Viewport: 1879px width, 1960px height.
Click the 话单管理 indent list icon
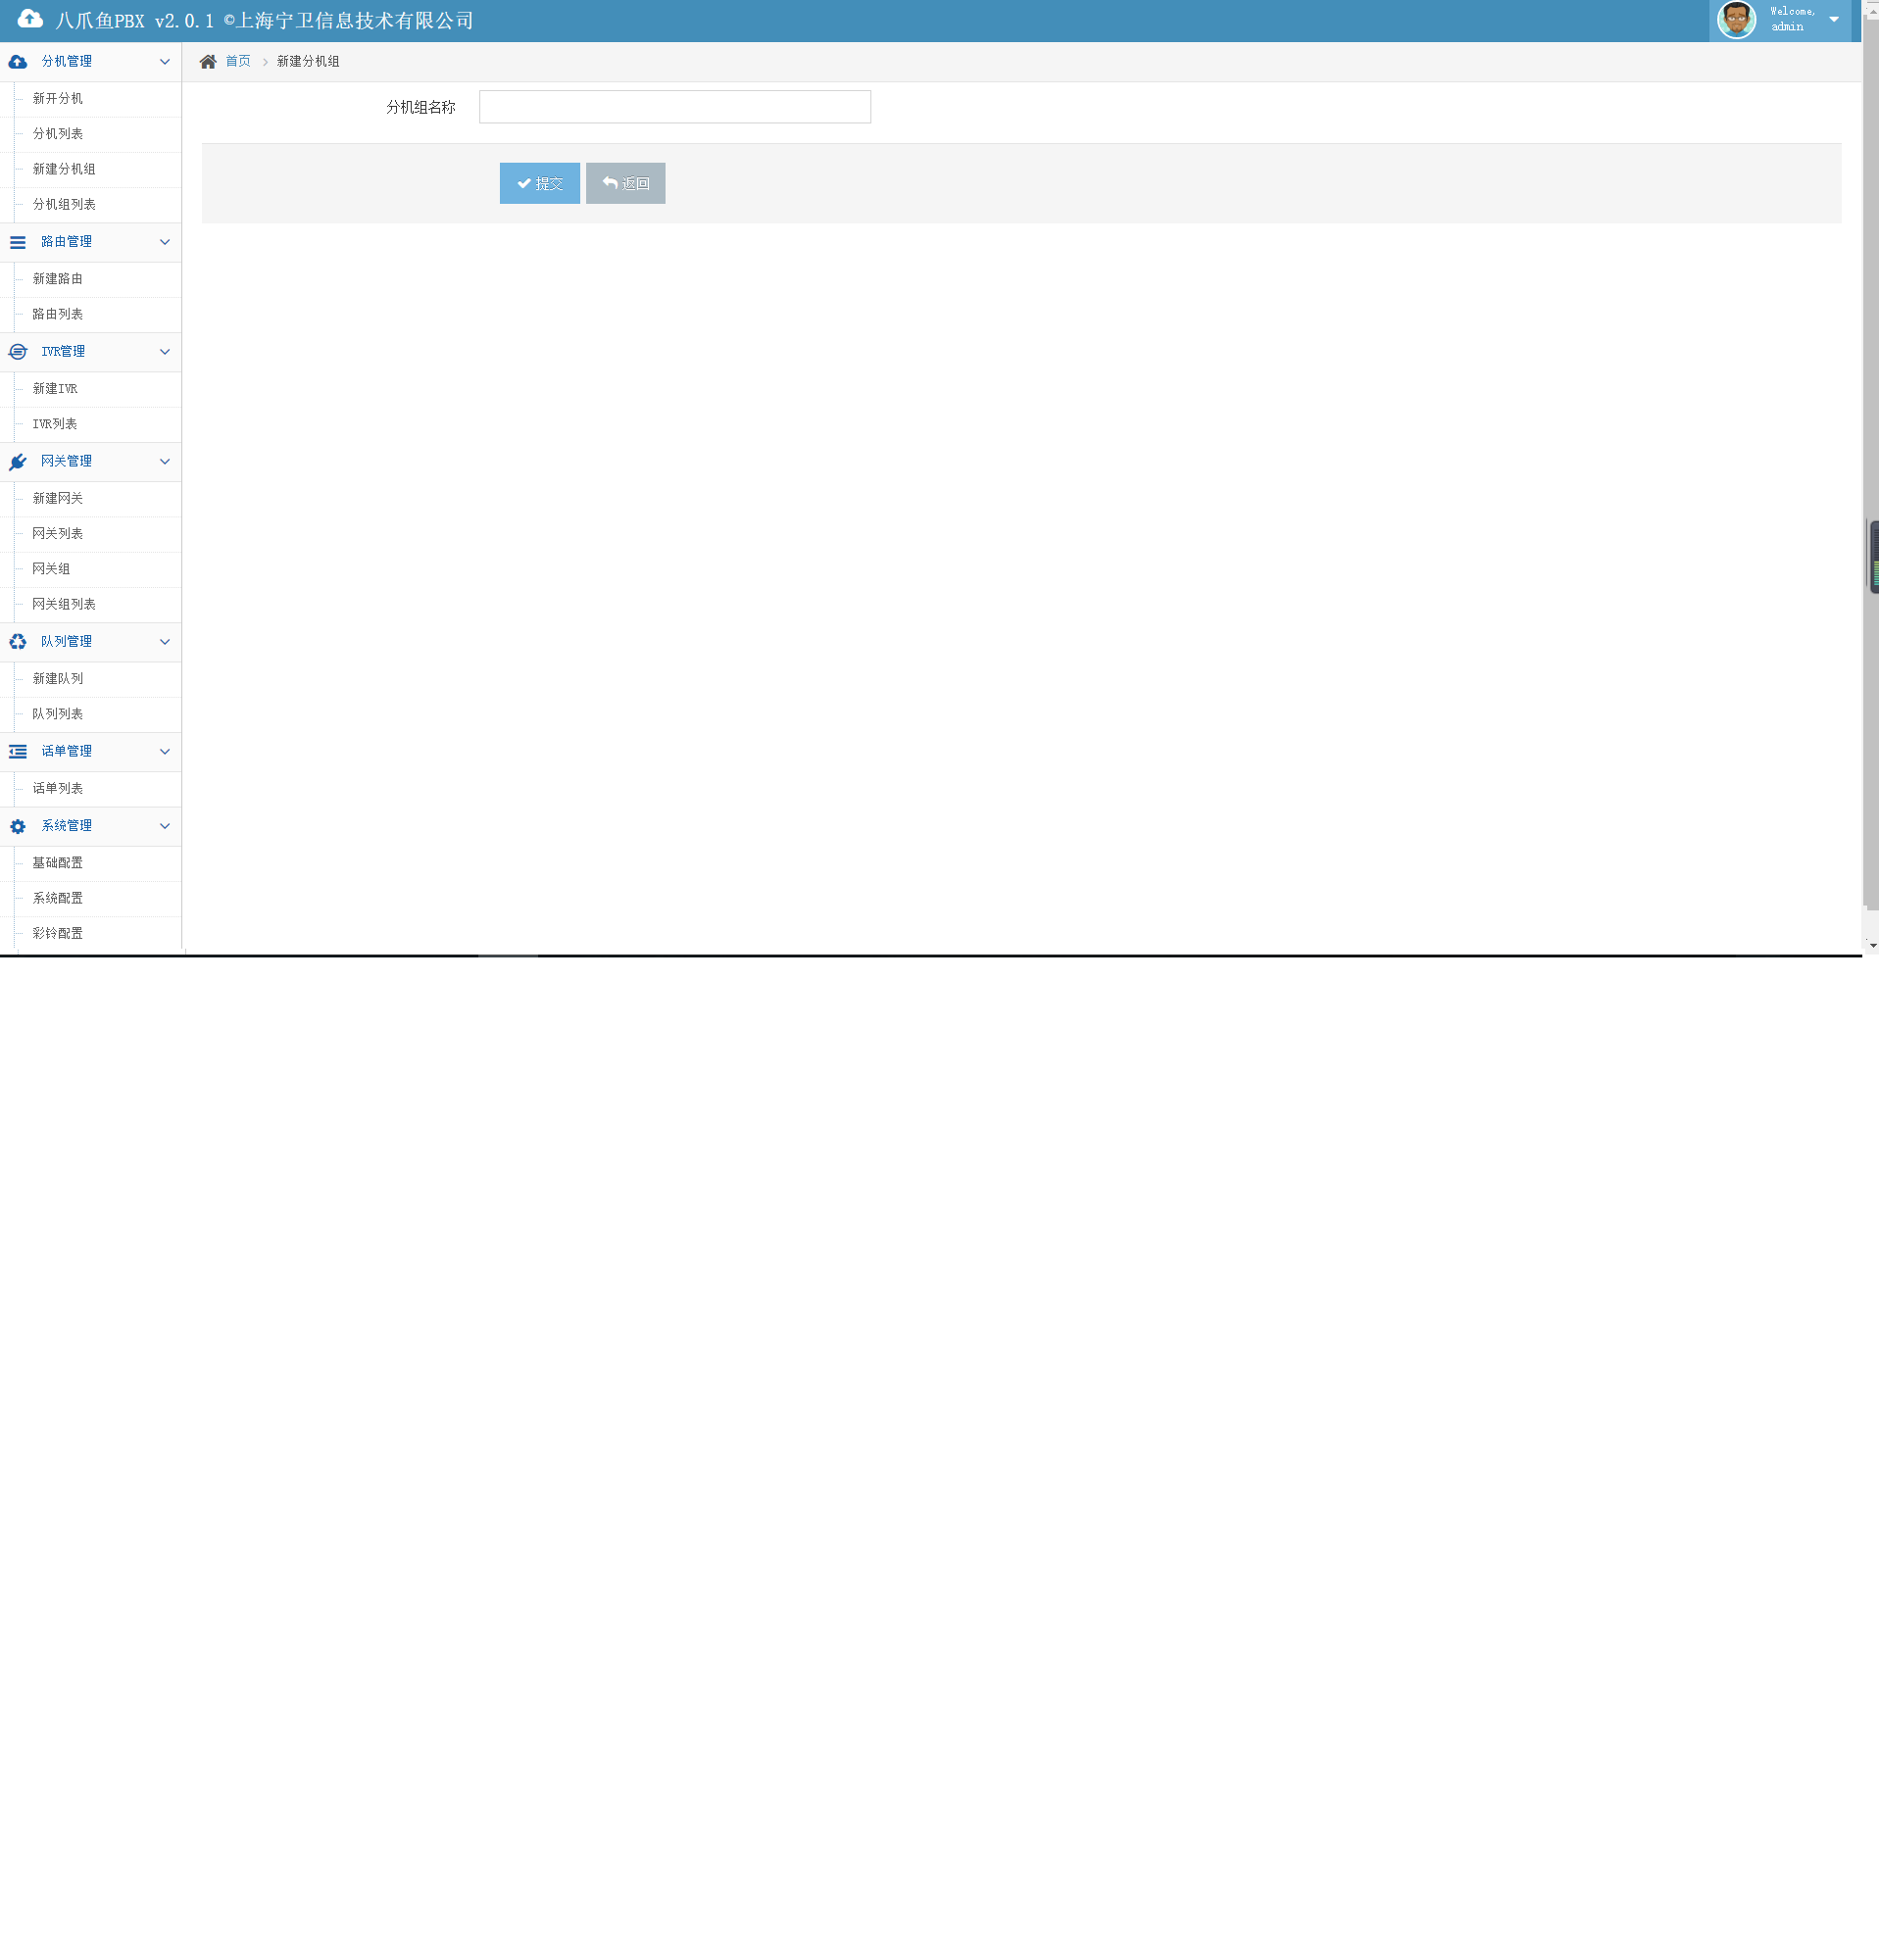pyautogui.click(x=18, y=752)
